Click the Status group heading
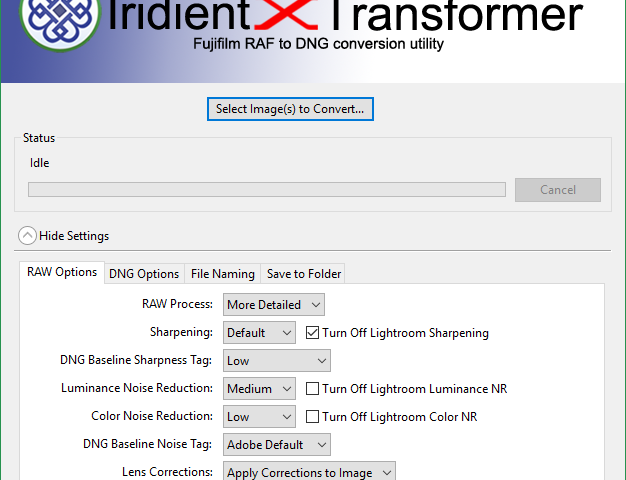The height and width of the screenshot is (480, 626). pos(39,138)
